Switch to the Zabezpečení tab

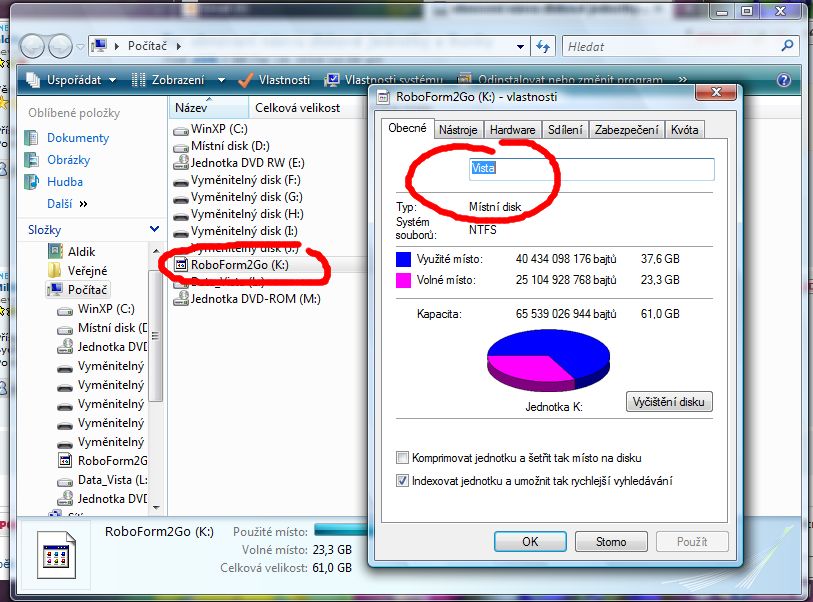(626, 130)
